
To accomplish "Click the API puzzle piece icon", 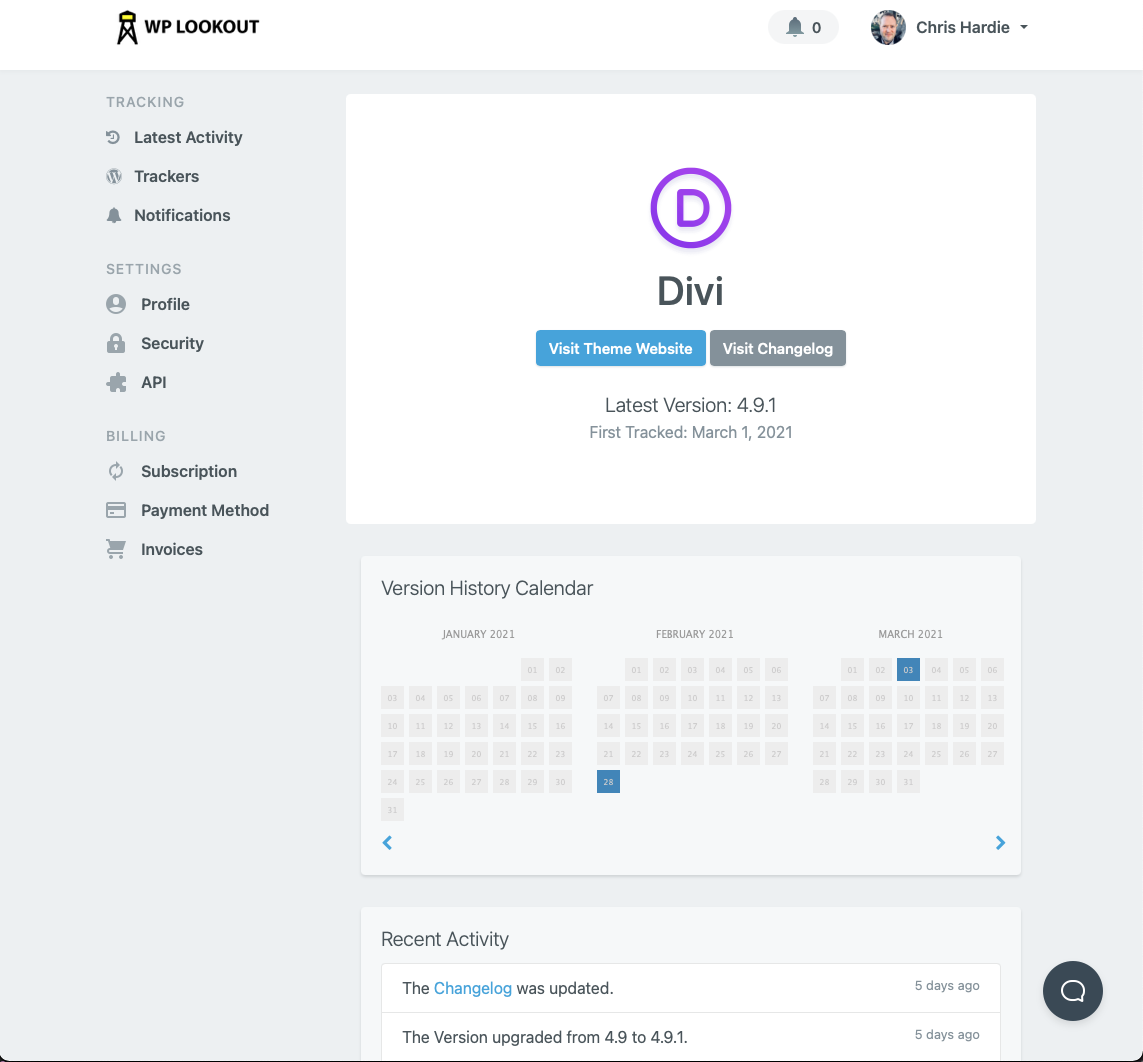I will click(116, 382).
